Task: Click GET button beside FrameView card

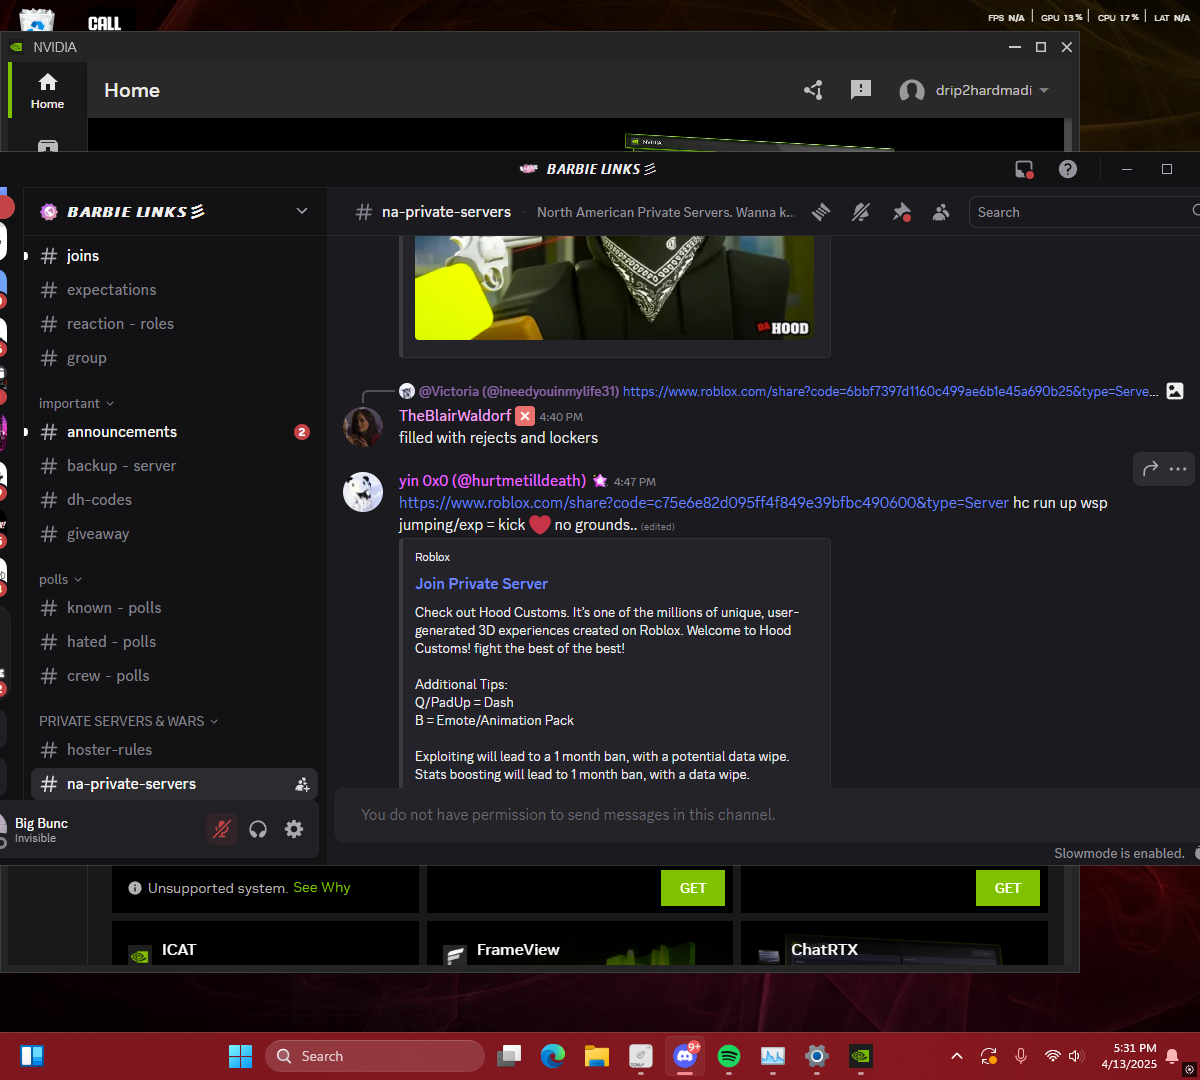Action: 693,888
